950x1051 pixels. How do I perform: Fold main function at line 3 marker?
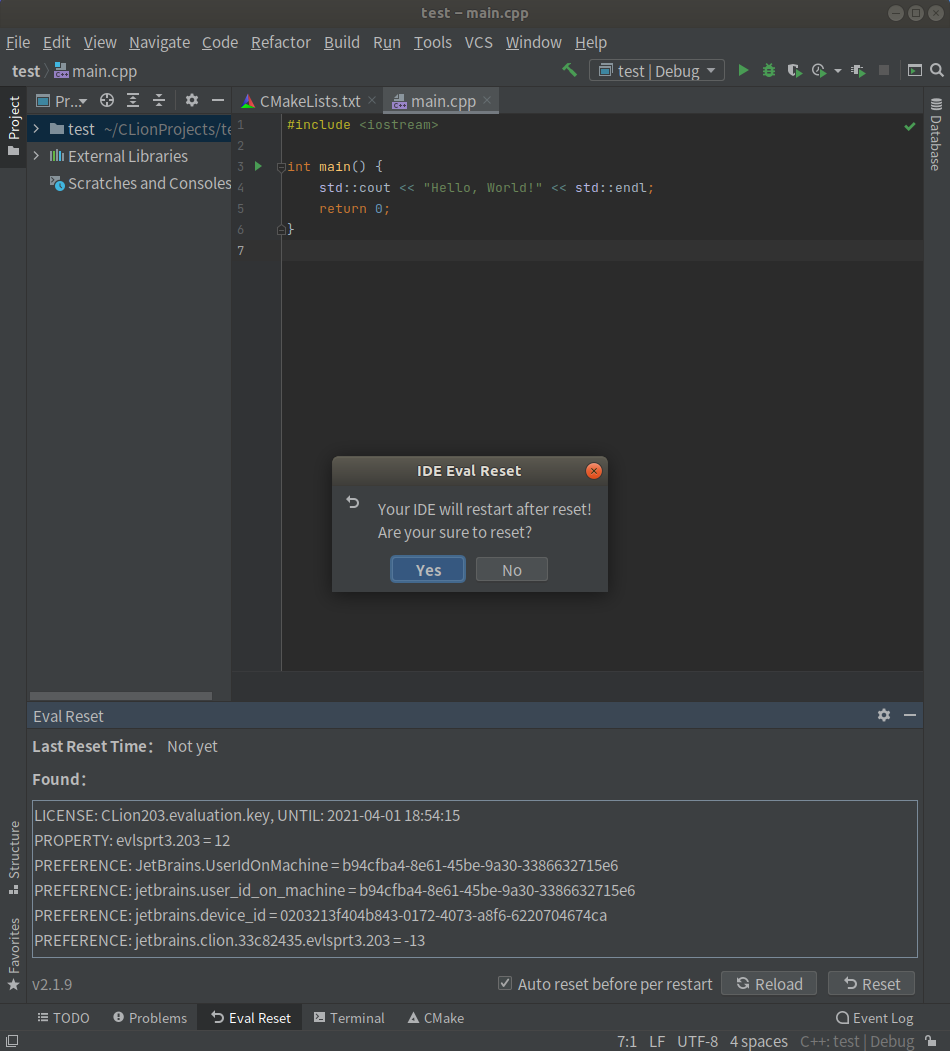pos(281,167)
